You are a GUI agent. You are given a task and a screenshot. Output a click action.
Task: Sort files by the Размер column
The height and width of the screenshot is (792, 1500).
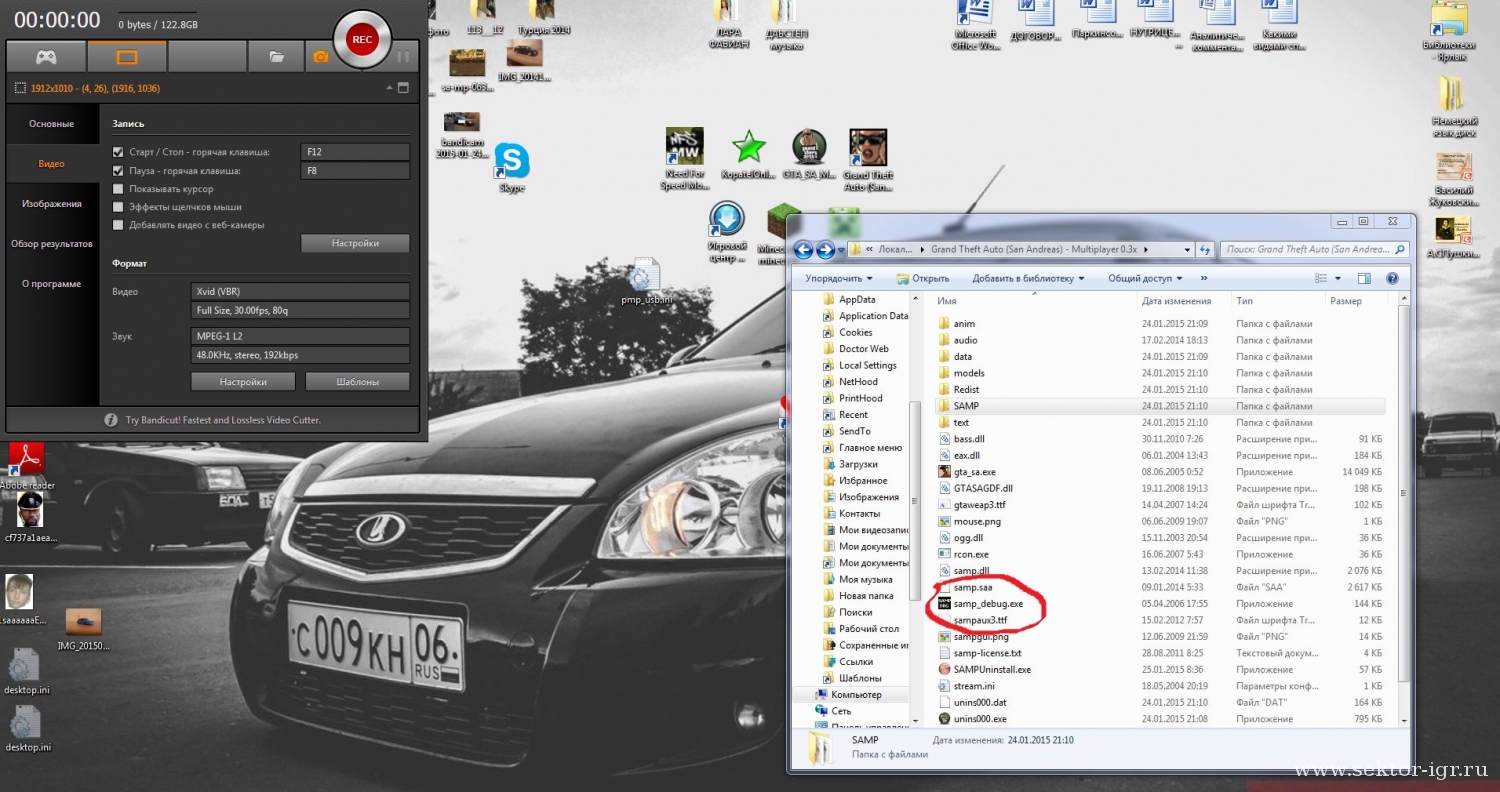[1358, 301]
